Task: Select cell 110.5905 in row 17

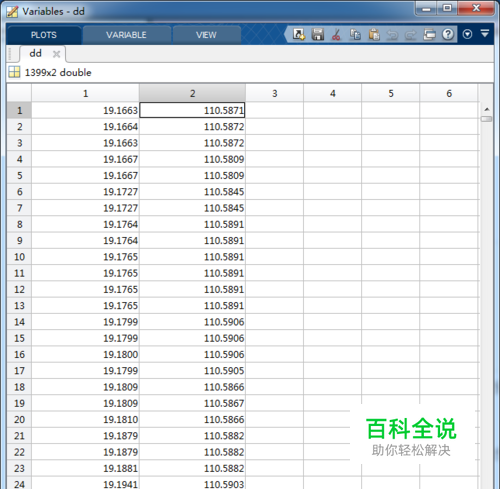Action: pyautogui.click(x=192, y=371)
